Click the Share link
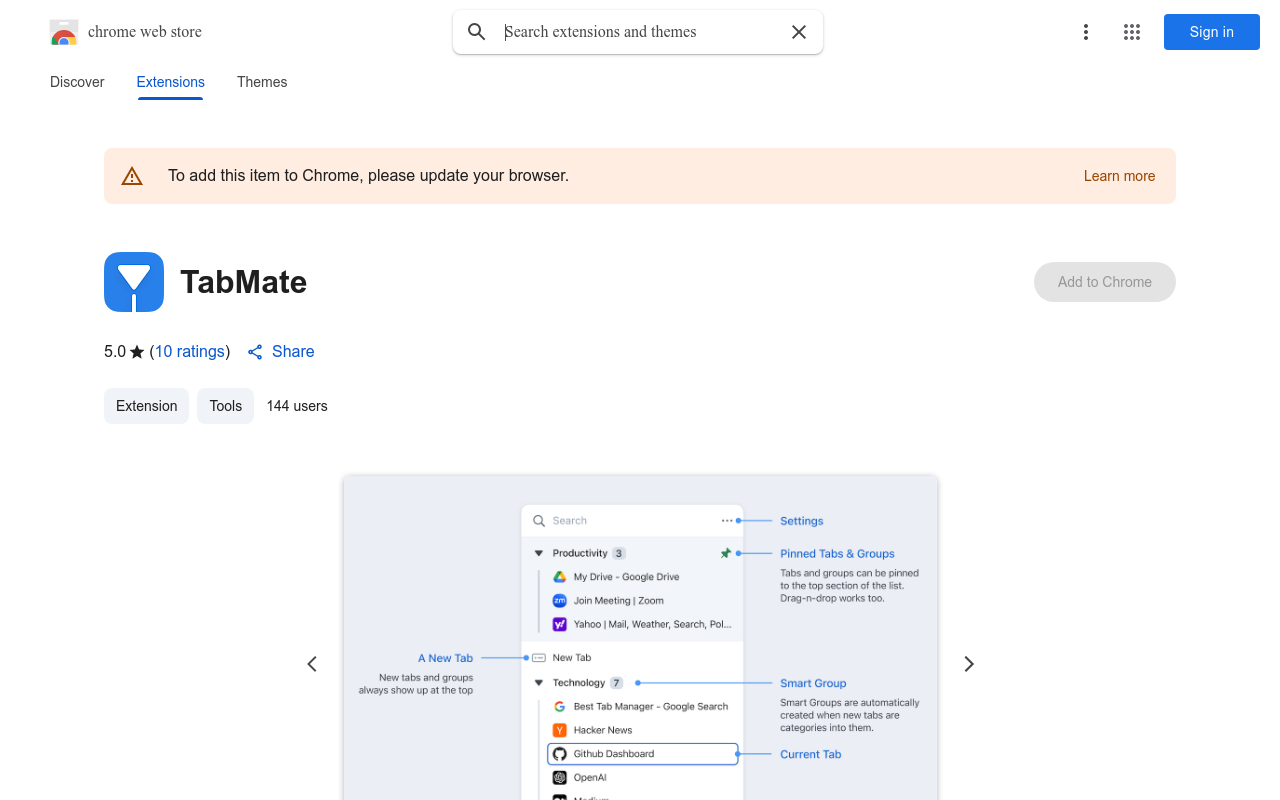Image resolution: width=1280 pixels, height=800 pixels. [293, 352]
